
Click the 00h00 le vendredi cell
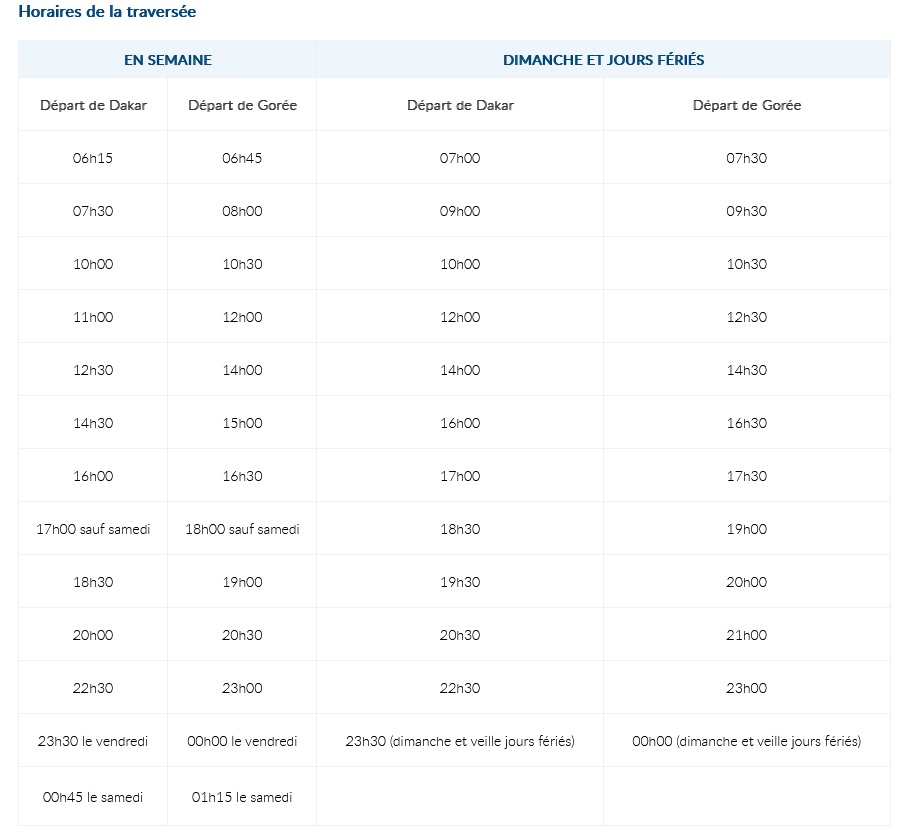(242, 741)
